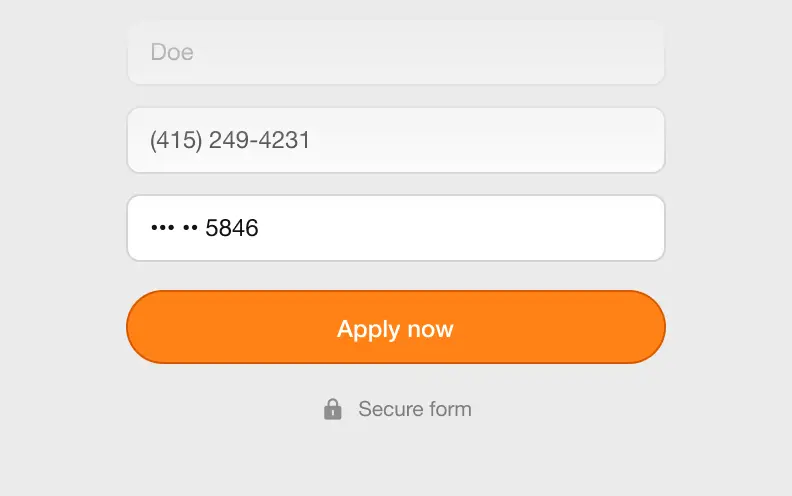The image size is (792, 496).
Task: Click the left rounded end of Apply now
Action: (x=146, y=327)
